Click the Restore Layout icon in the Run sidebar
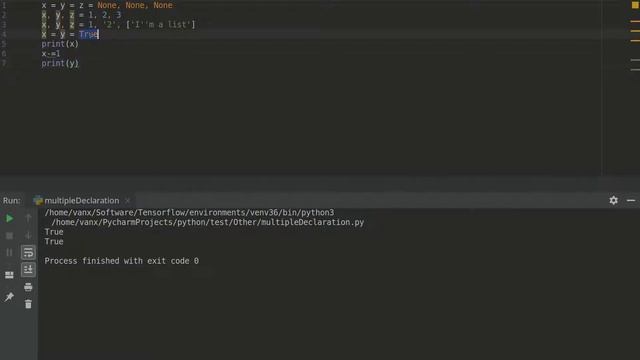640x360 pixels. pos(9,275)
